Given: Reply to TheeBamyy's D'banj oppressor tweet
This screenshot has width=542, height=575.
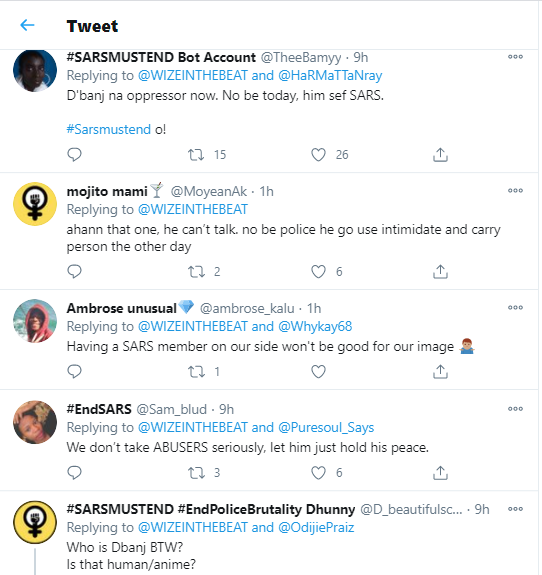Looking at the screenshot, I should pos(74,154).
